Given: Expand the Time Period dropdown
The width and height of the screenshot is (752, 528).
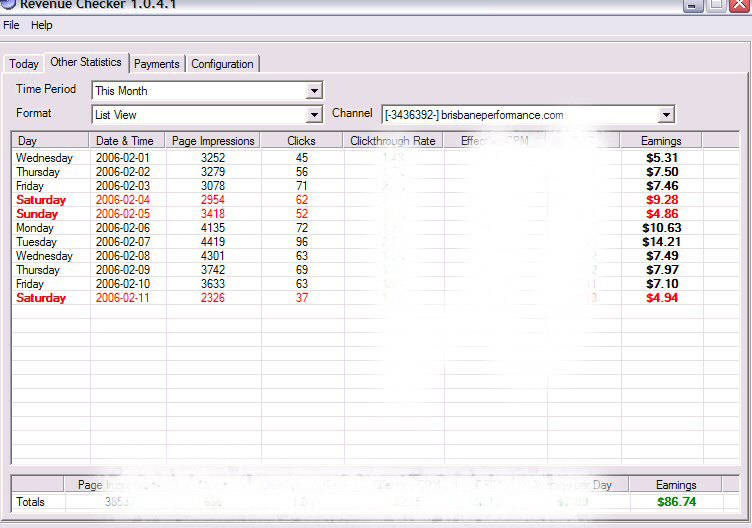Looking at the screenshot, I should pos(314,91).
